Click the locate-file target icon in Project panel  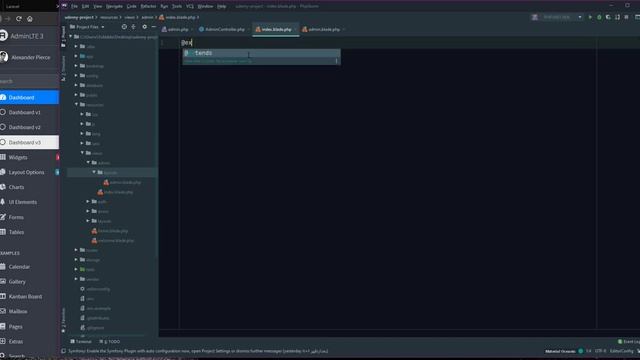click(124, 27)
